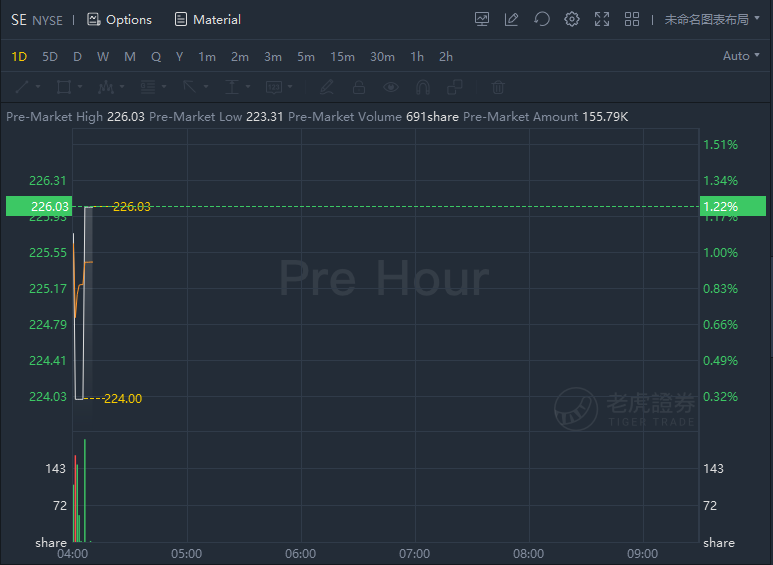Select the 123 text annotation tool
773x565 pixels.
[274, 87]
